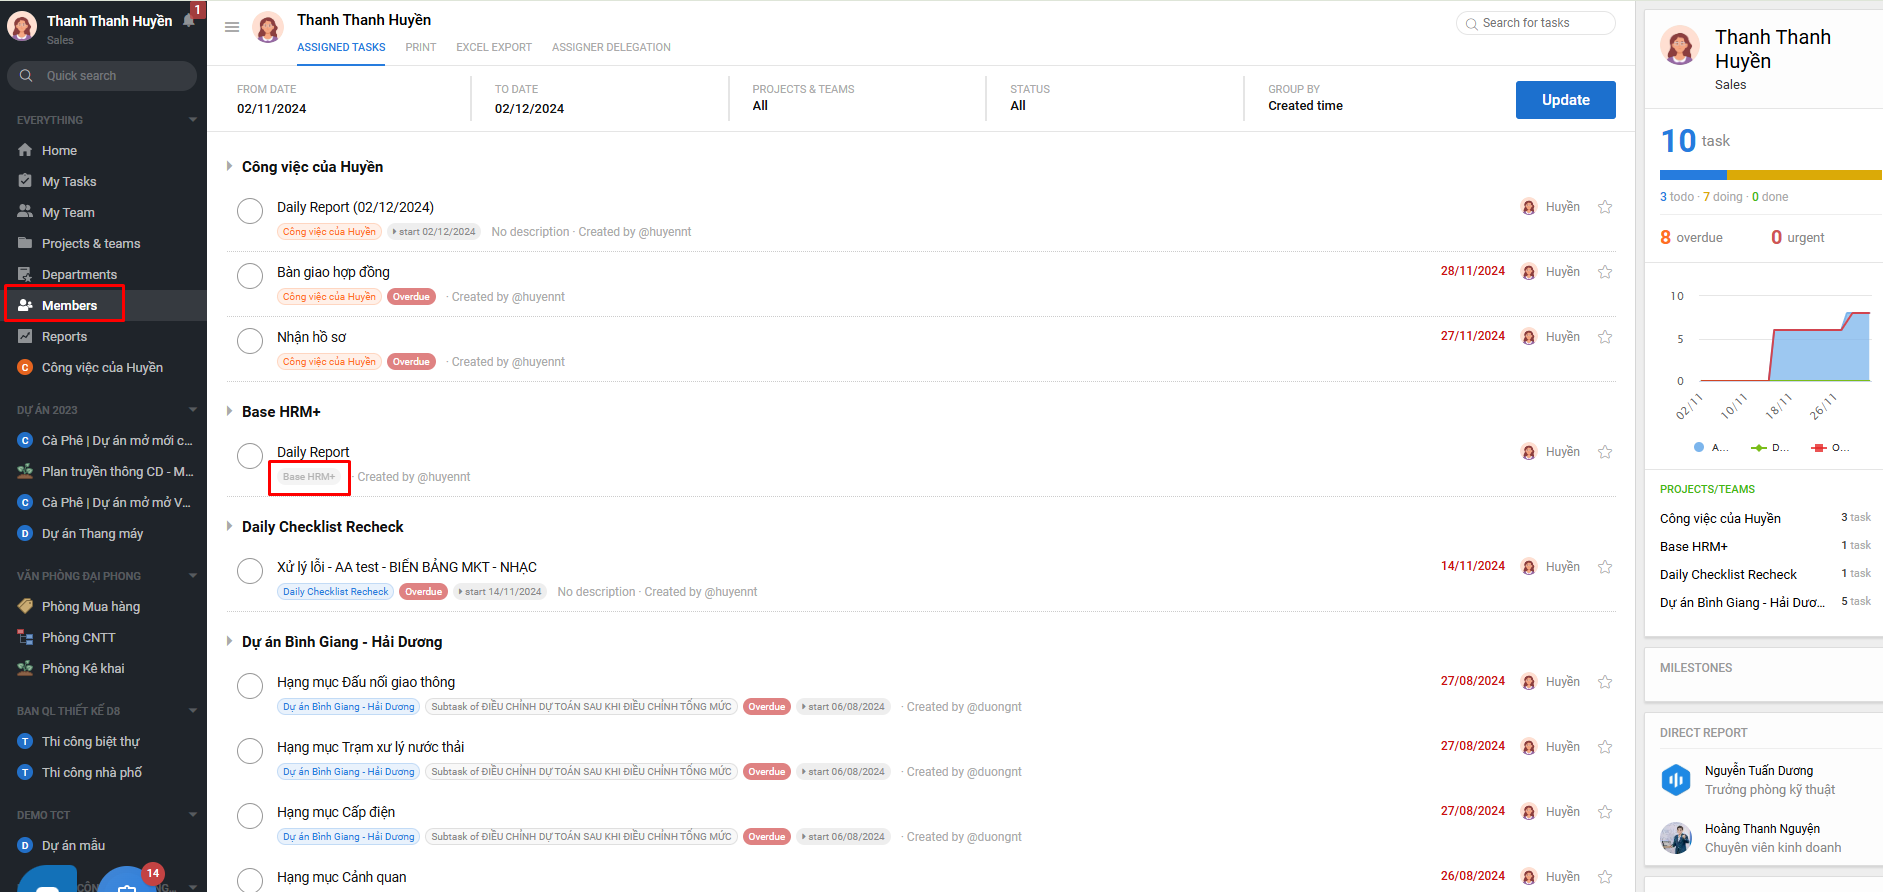Image resolution: width=1883 pixels, height=892 pixels.
Task: Star Hạng mục Đấu nối giao thông task
Action: [x=1605, y=682]
